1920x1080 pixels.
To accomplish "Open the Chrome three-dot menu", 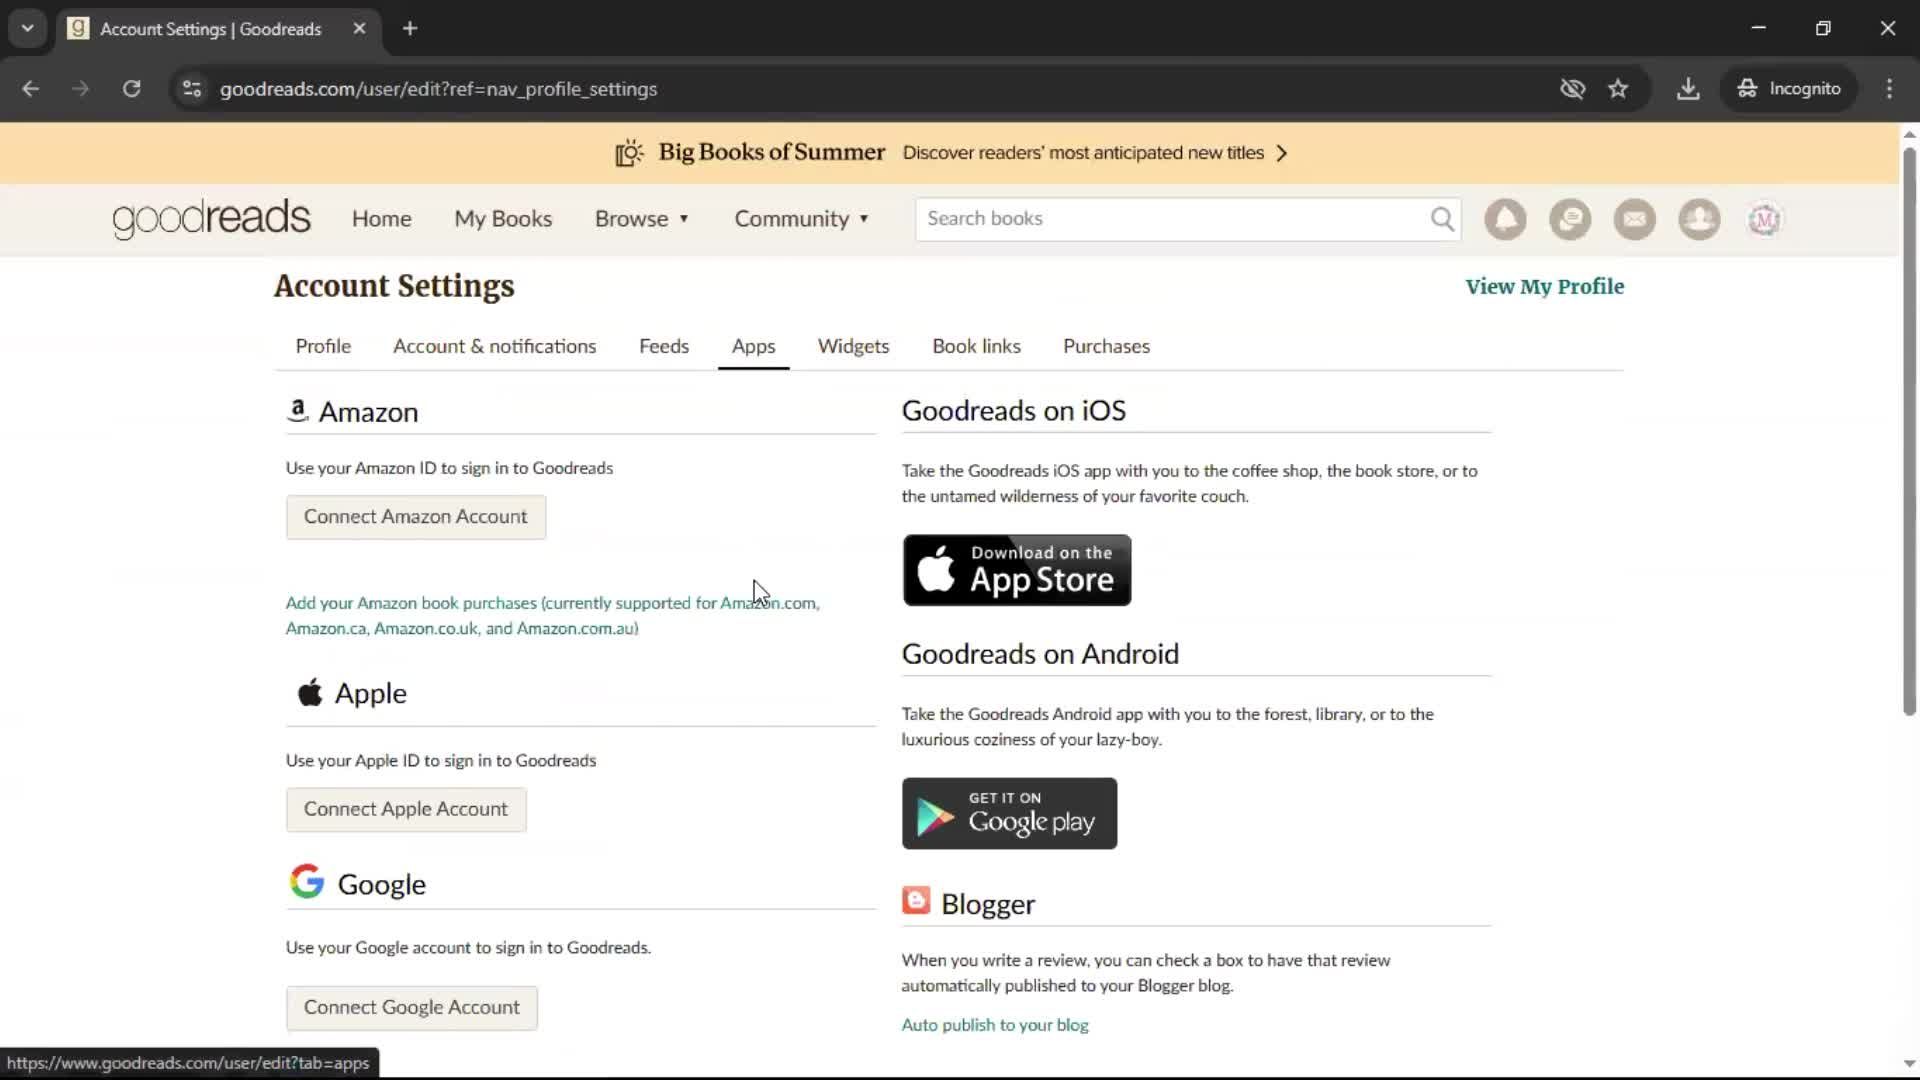I will click(x=1889, y=89).
